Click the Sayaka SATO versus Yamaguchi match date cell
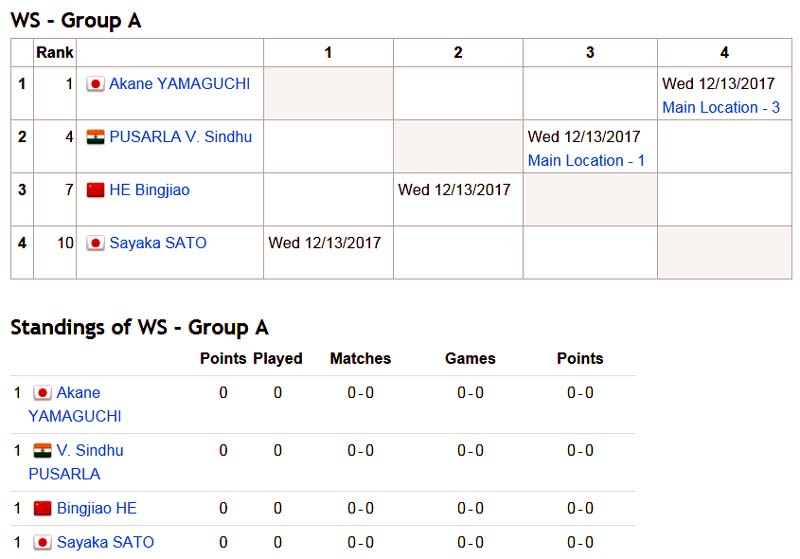This screenshot has height=559, width=800. 328,252
